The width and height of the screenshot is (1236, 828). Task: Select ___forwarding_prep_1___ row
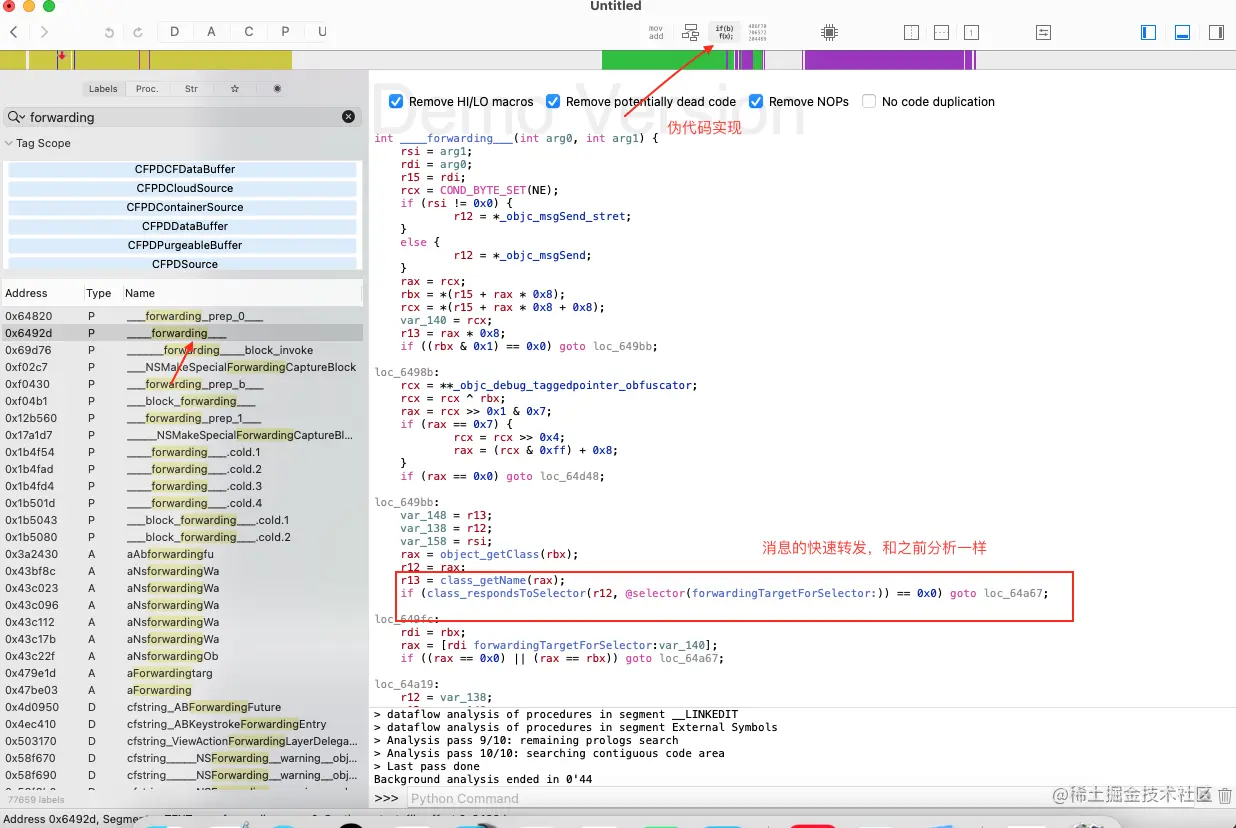[x=181, y=418]
